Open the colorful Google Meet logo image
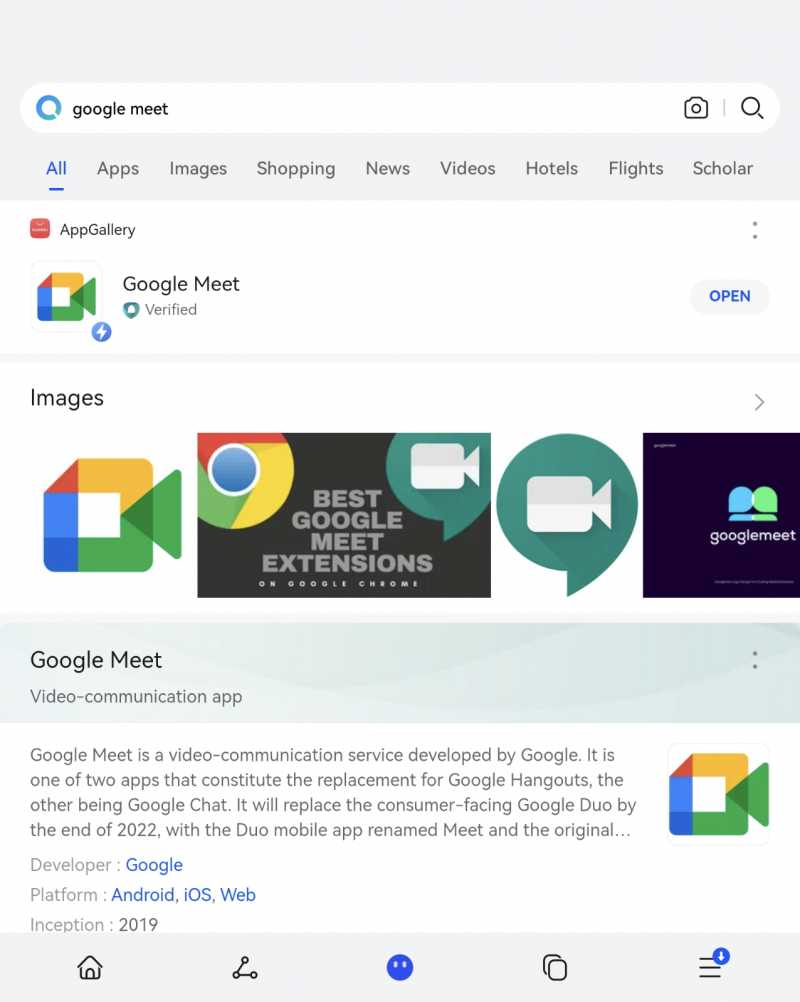The image size is (800, 1002). pos(112,515)
